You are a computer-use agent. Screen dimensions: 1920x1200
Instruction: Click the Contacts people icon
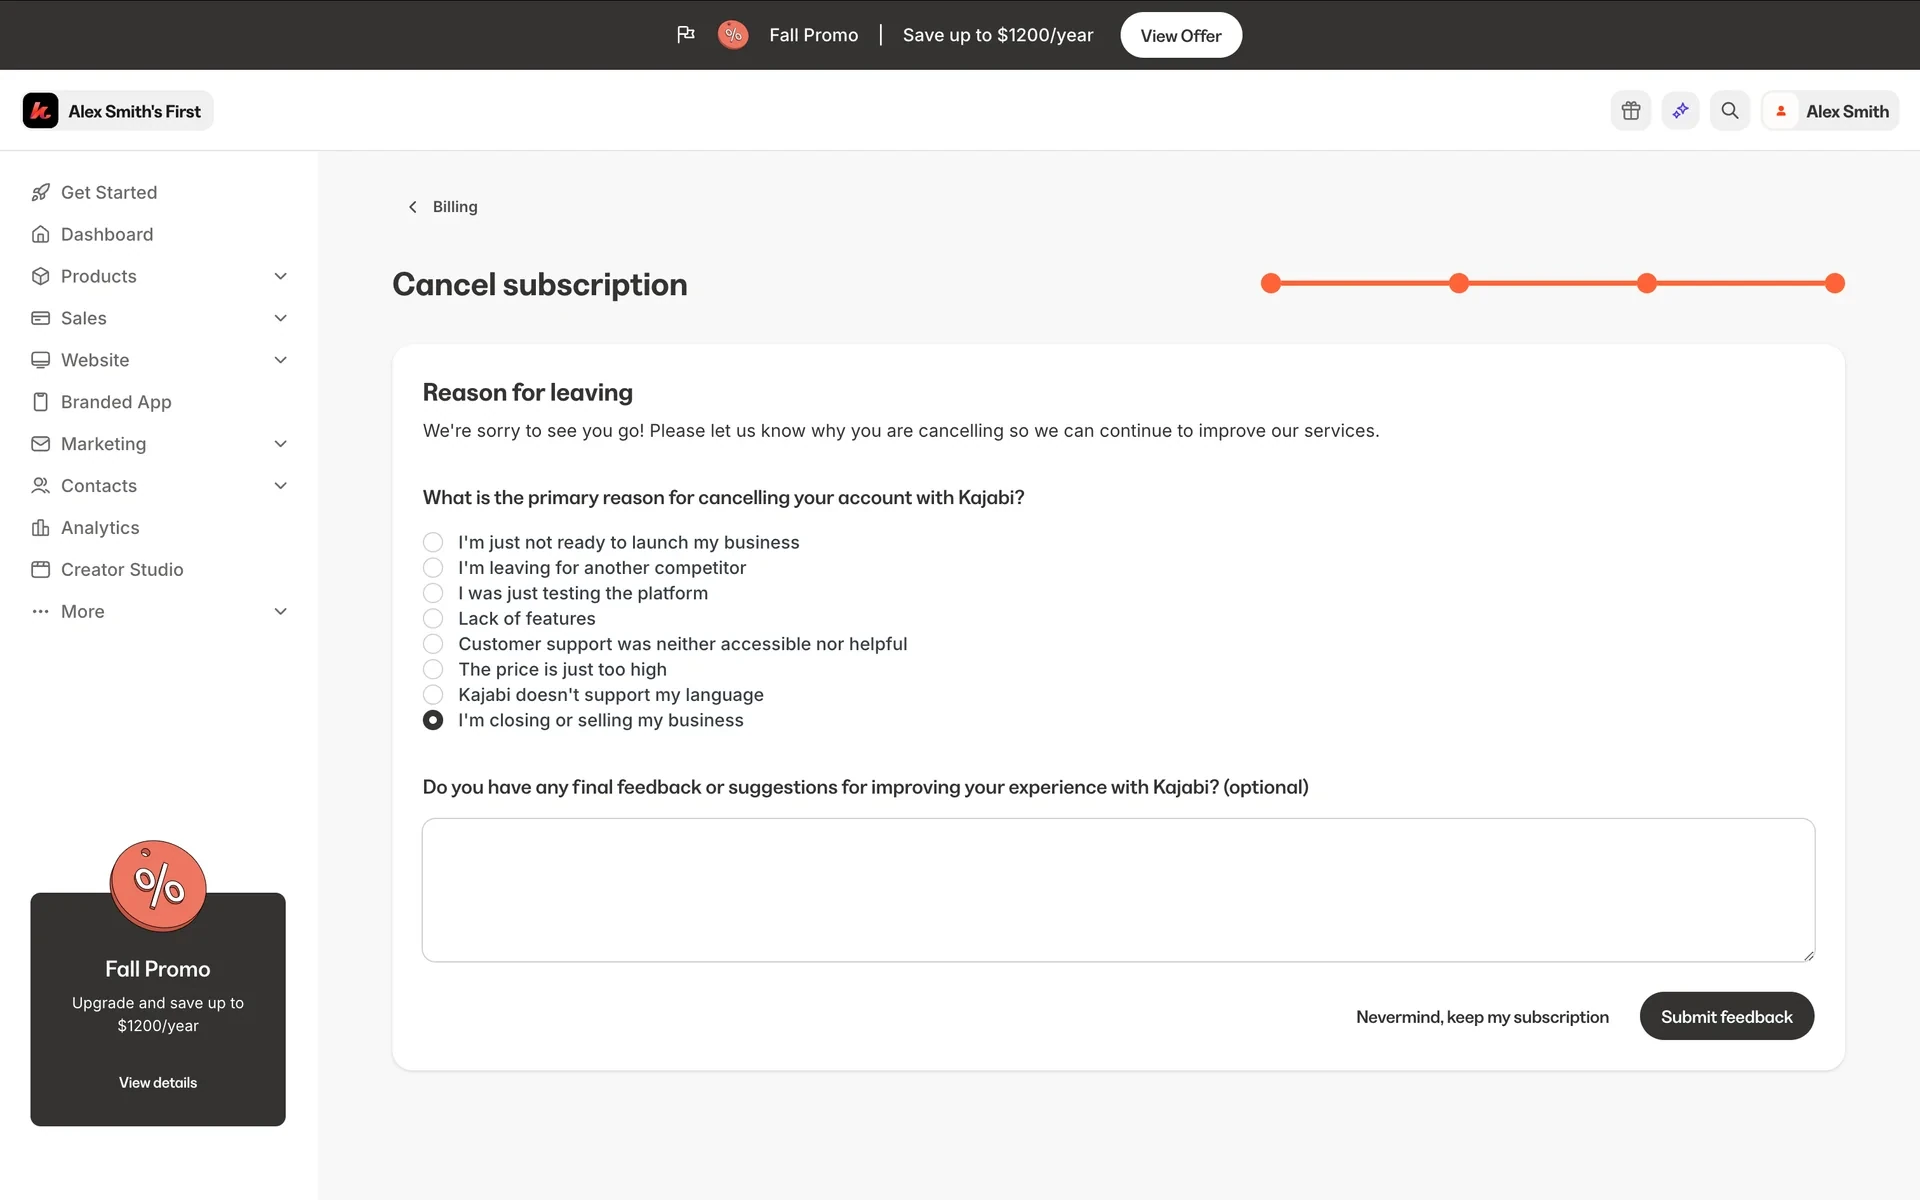41,486
